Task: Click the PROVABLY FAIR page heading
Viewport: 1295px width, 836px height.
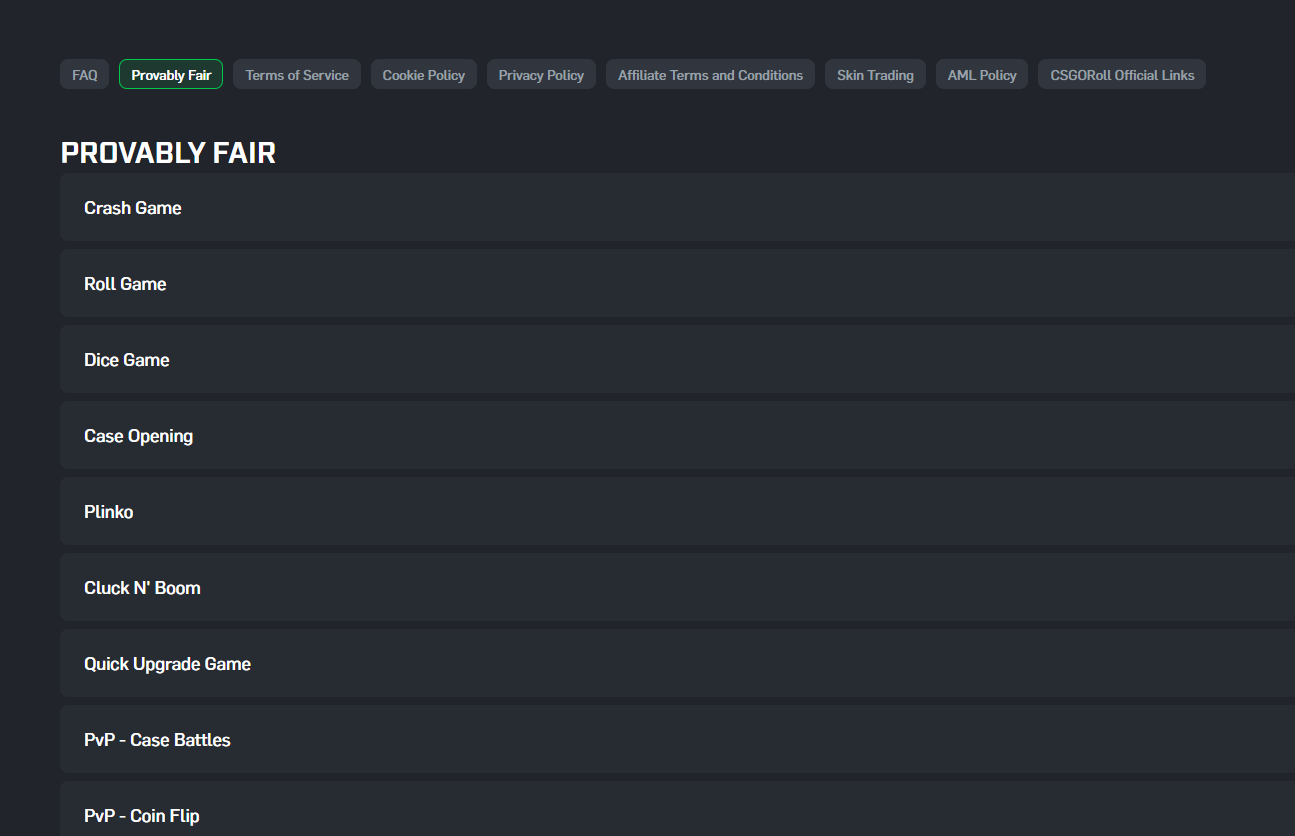Action: (168, 153)
